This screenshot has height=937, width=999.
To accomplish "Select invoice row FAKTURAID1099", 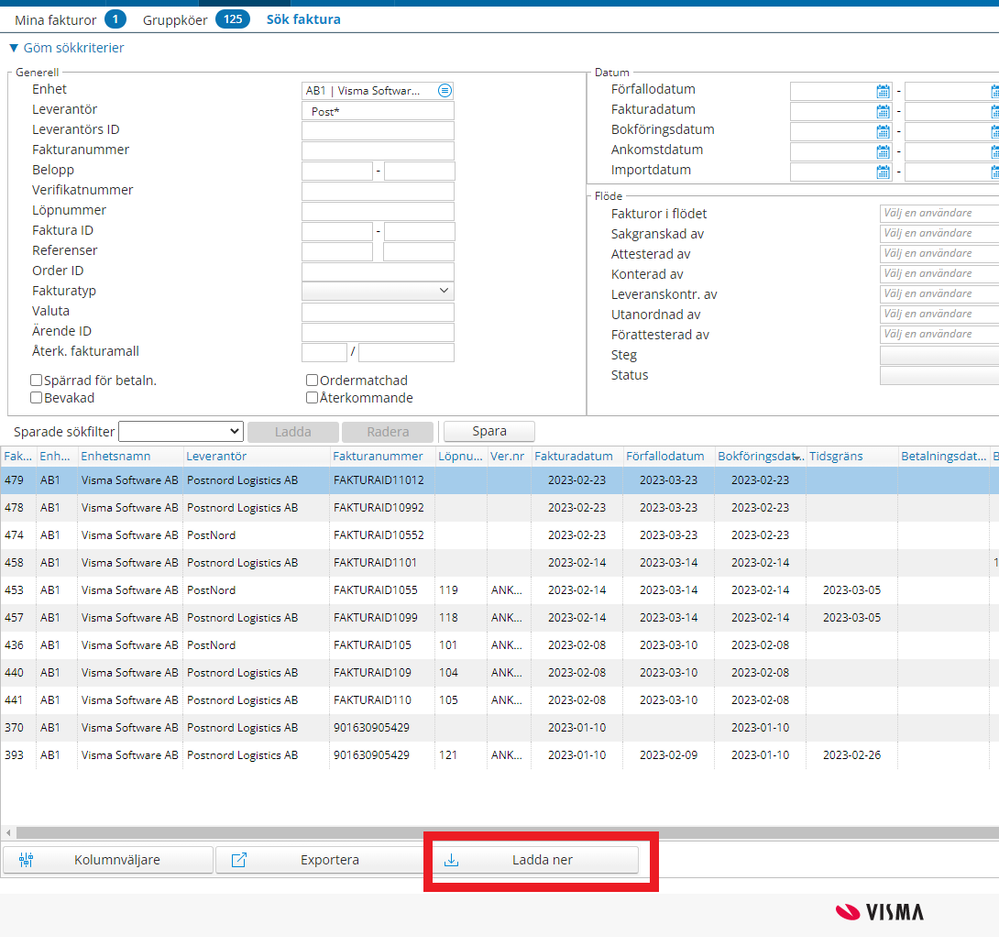I will click(x=500, y=617).
